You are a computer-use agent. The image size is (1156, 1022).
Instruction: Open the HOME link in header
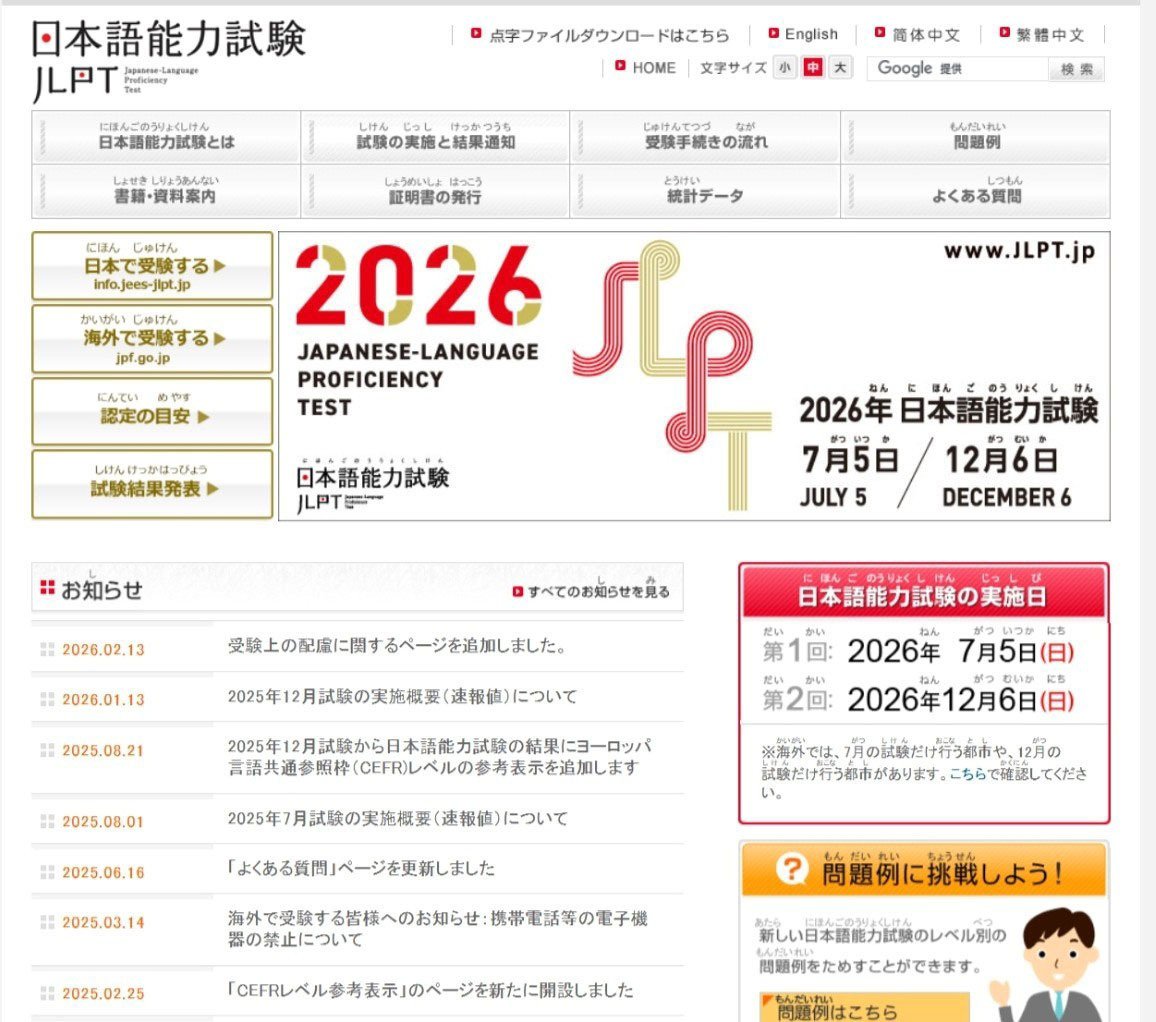[x=653, y=68]
